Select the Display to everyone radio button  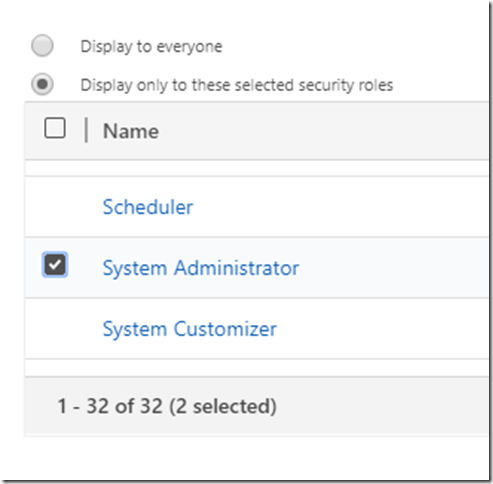pos(42,45)
